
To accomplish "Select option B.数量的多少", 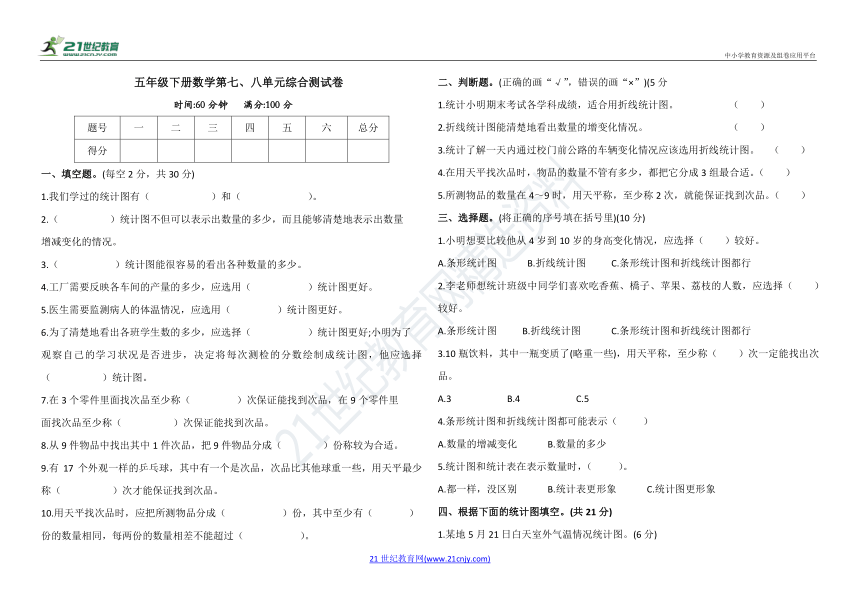I will pos(577,444).
